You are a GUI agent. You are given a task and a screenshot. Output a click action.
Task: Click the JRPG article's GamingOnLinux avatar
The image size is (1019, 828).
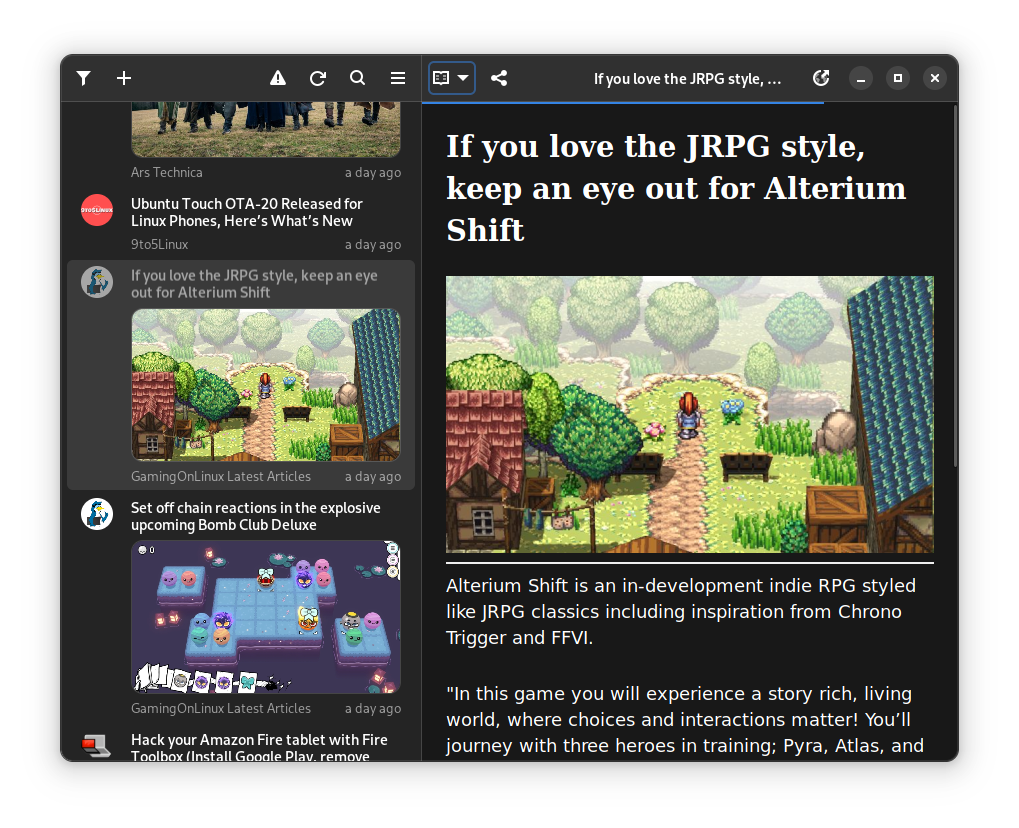(97, 282)
